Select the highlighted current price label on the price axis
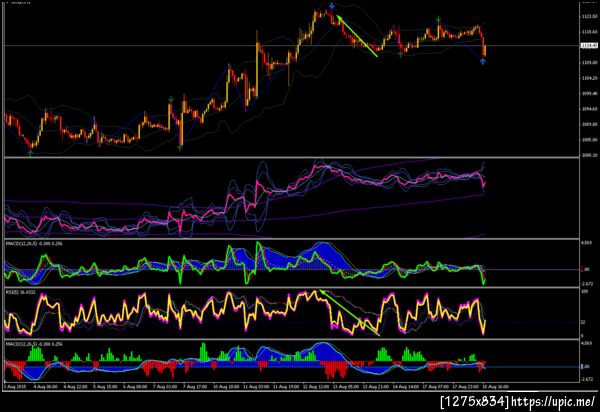600x412 pixels. pyautogui.click(x=589, y=46)
